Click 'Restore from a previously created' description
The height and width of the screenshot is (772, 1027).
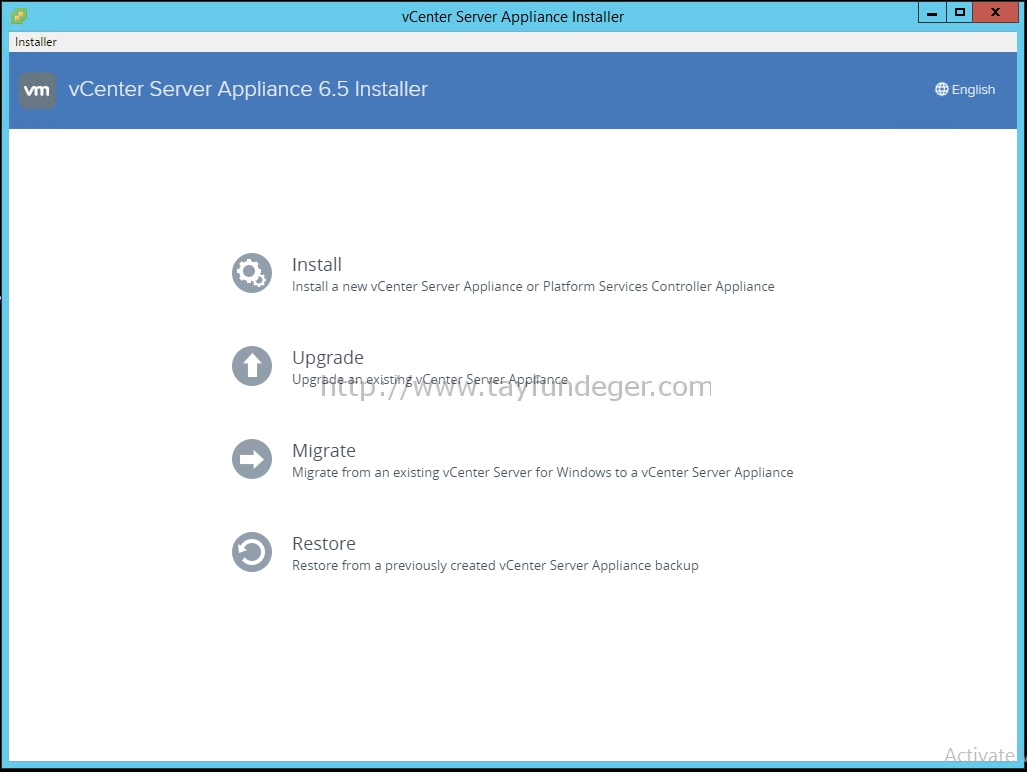pyautogui.click(x=495, y=566)
